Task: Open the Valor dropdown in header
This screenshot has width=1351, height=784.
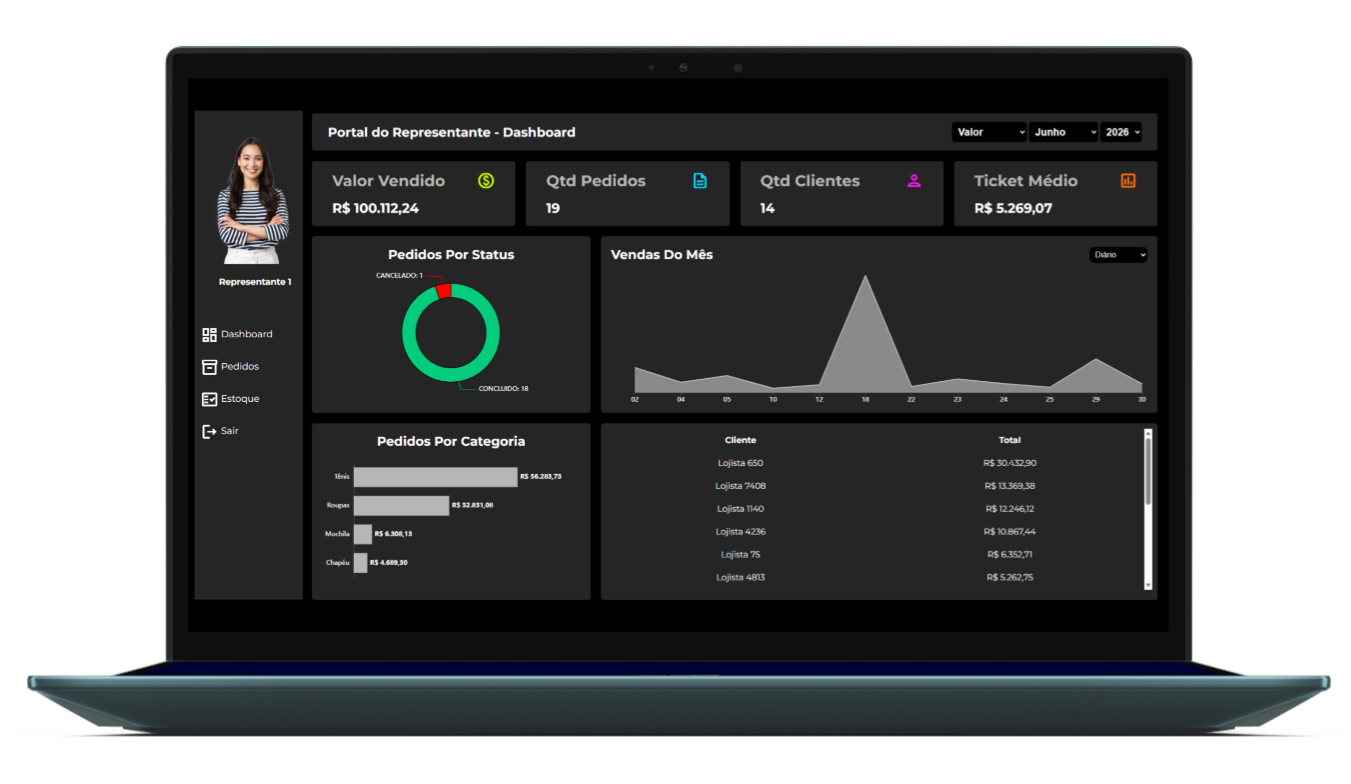Action: click(x=989, y=132)
